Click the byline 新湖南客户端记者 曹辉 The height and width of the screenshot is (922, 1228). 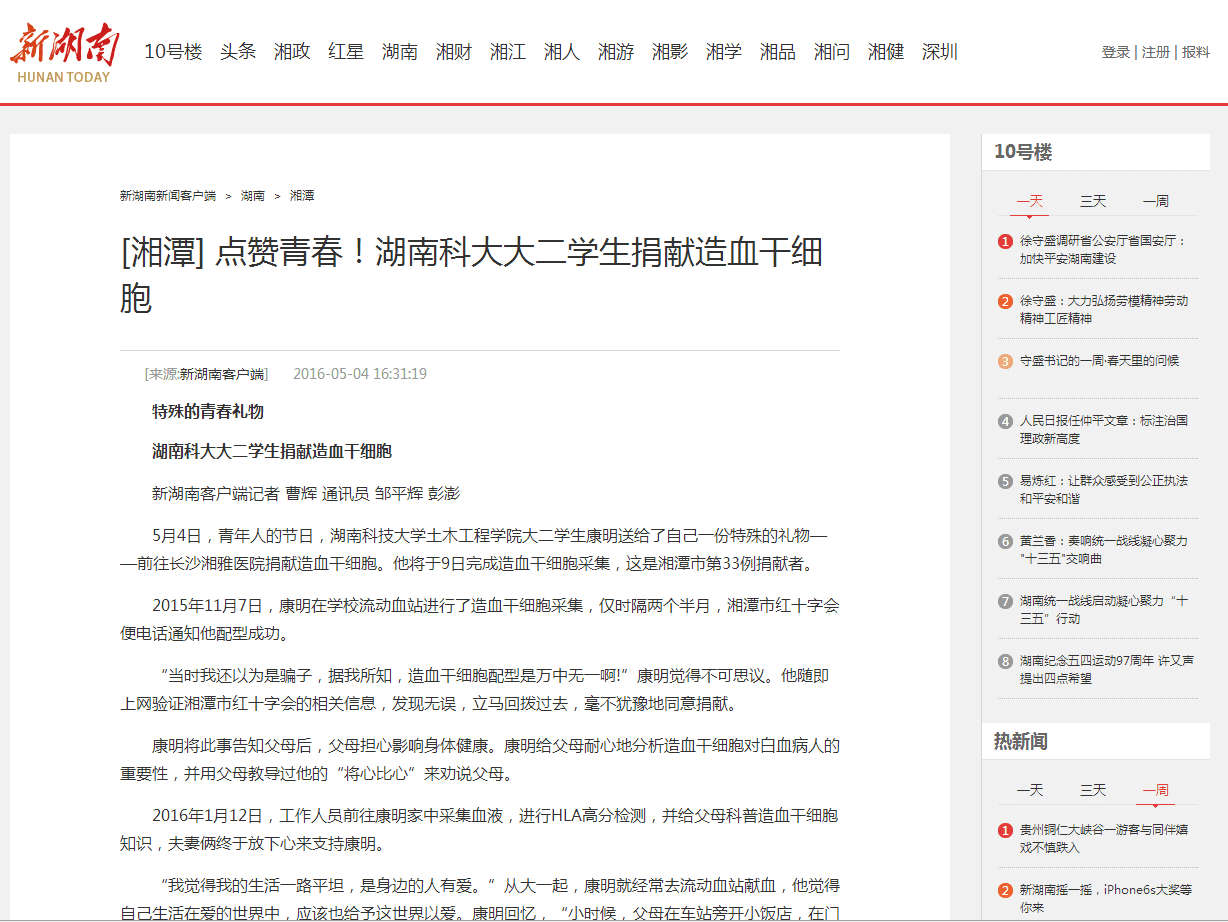306,493
